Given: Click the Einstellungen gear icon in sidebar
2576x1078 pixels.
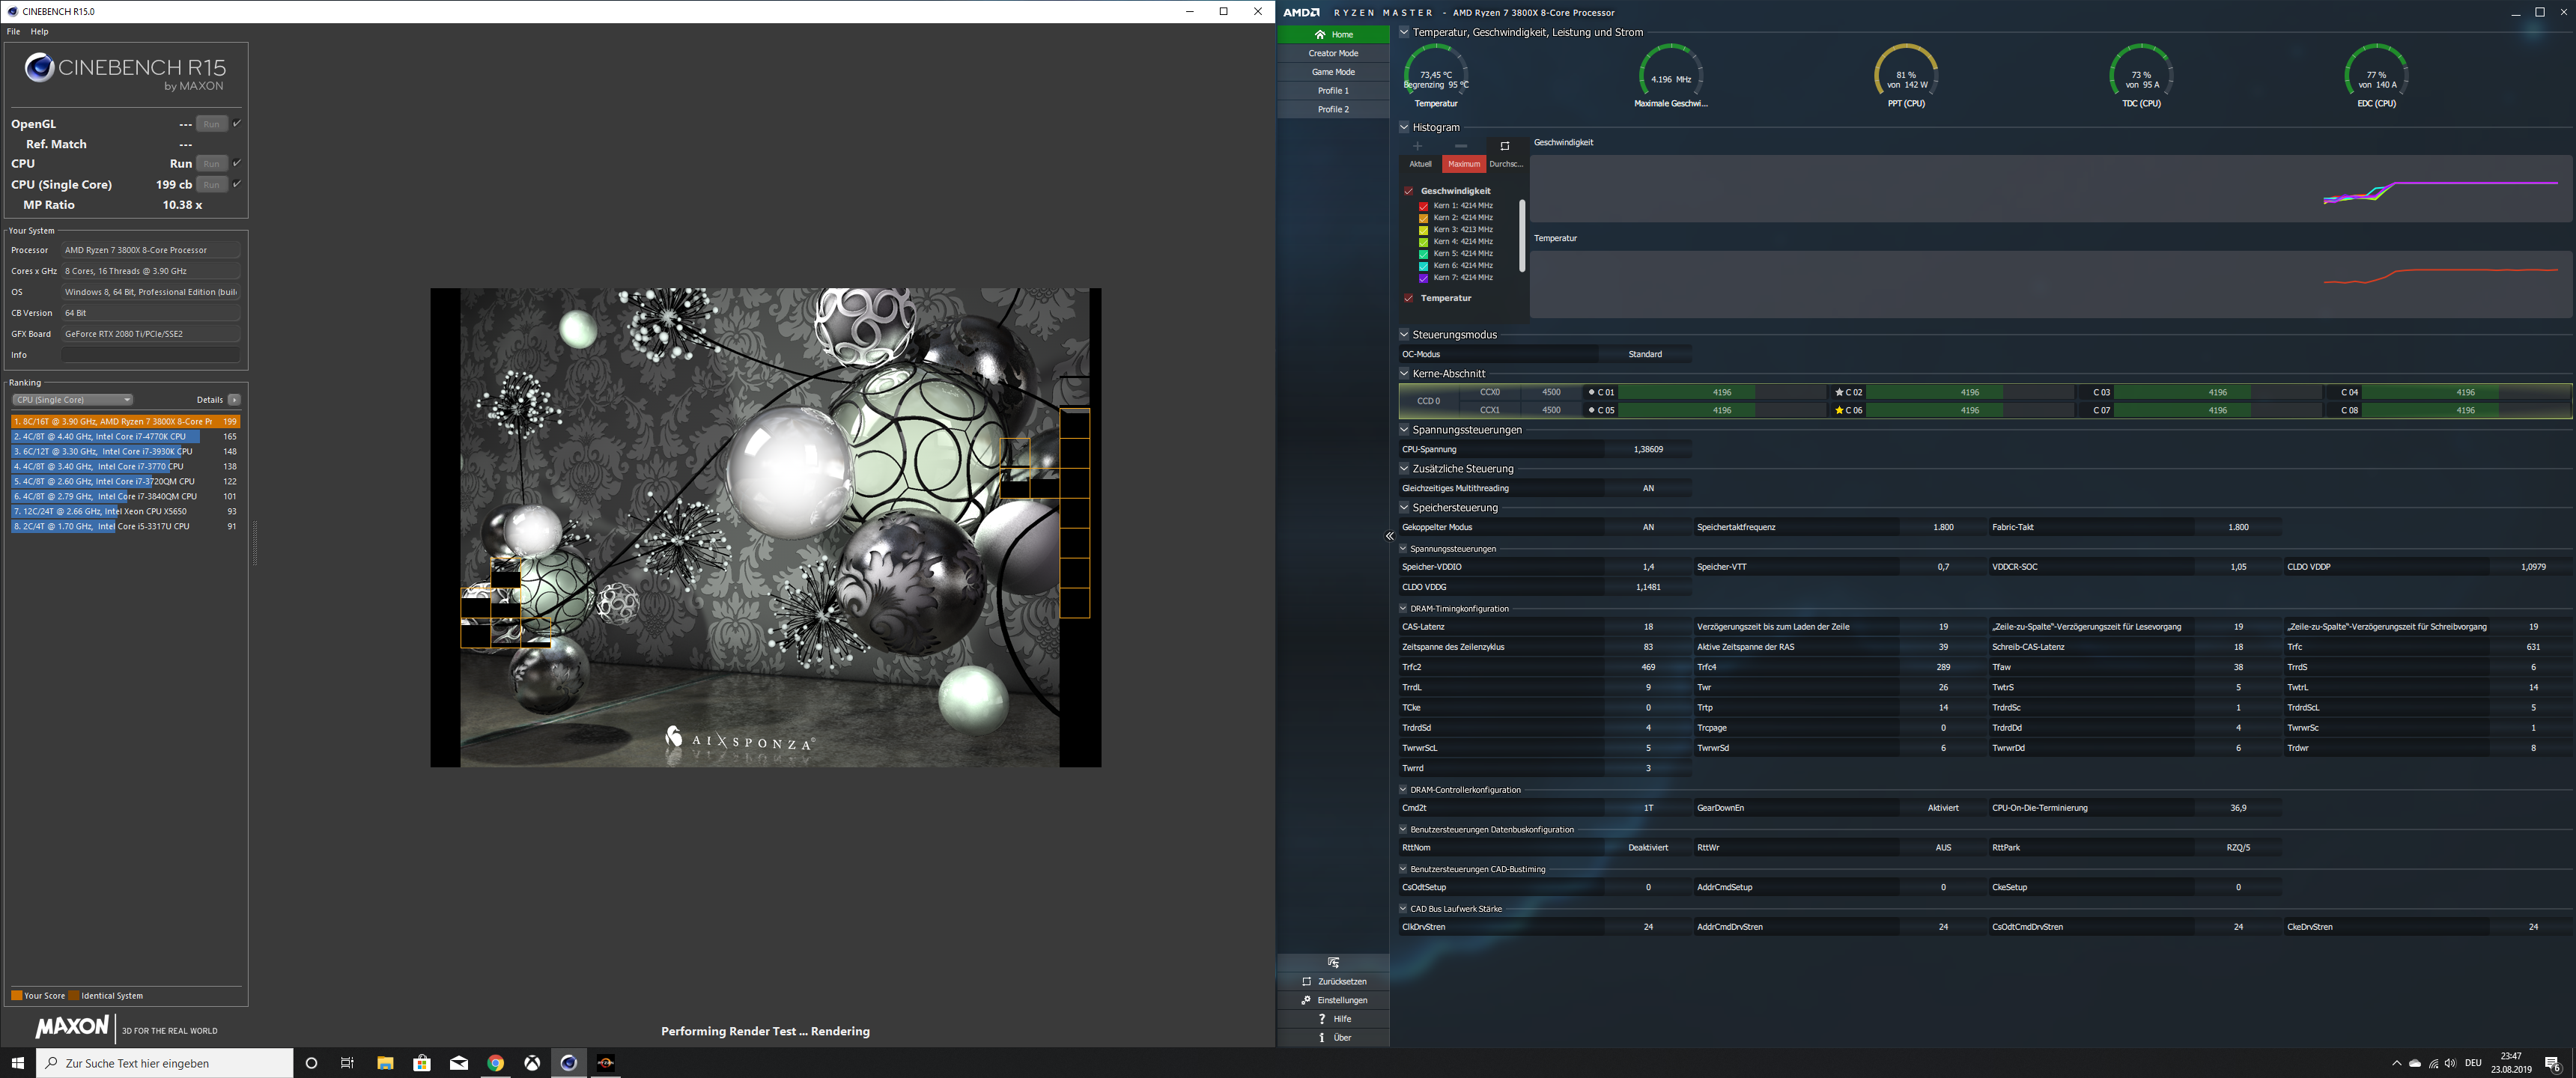Looking at the screenshot, I should tap(1306, 1000).
